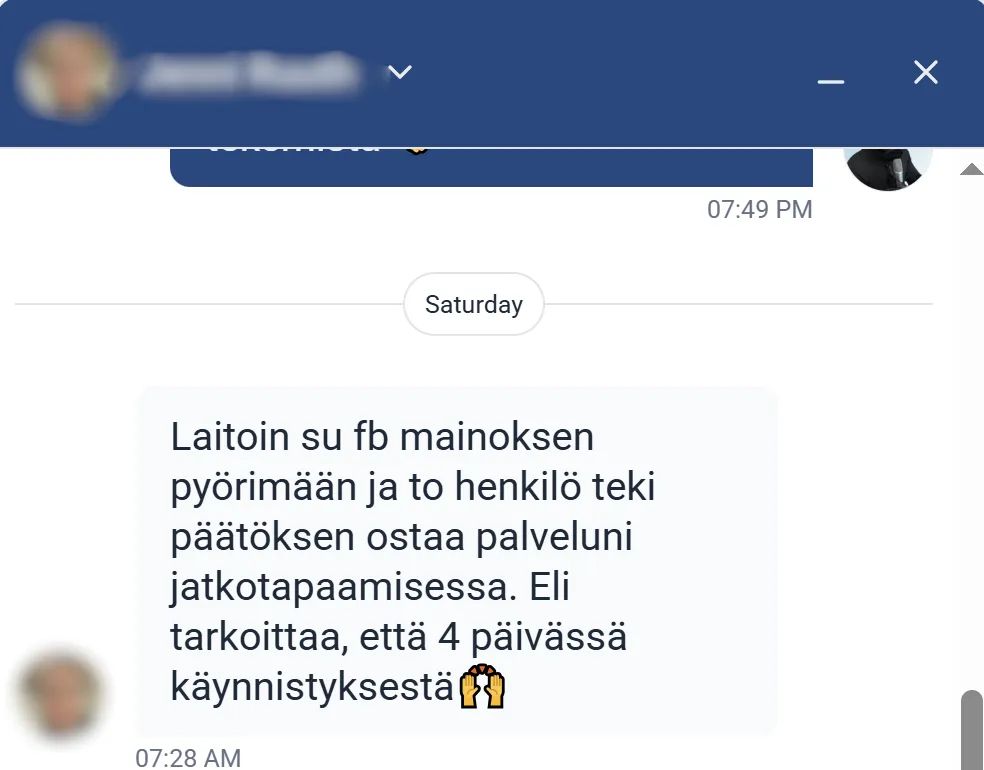Select the Saturday date separator pill
The image size is (984, 770).
tap(474, 304)
